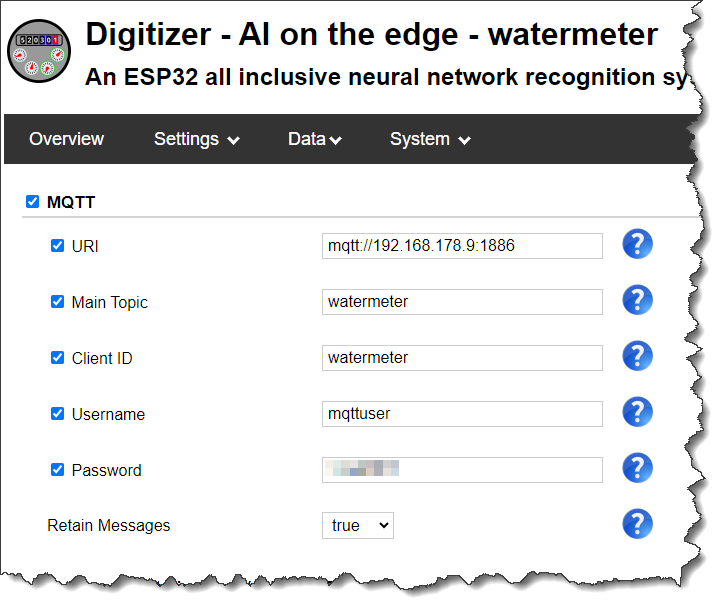This screenshot has height=614, width=728.
Task: Open help icon for Retain Messages
Action: (637, 524)
